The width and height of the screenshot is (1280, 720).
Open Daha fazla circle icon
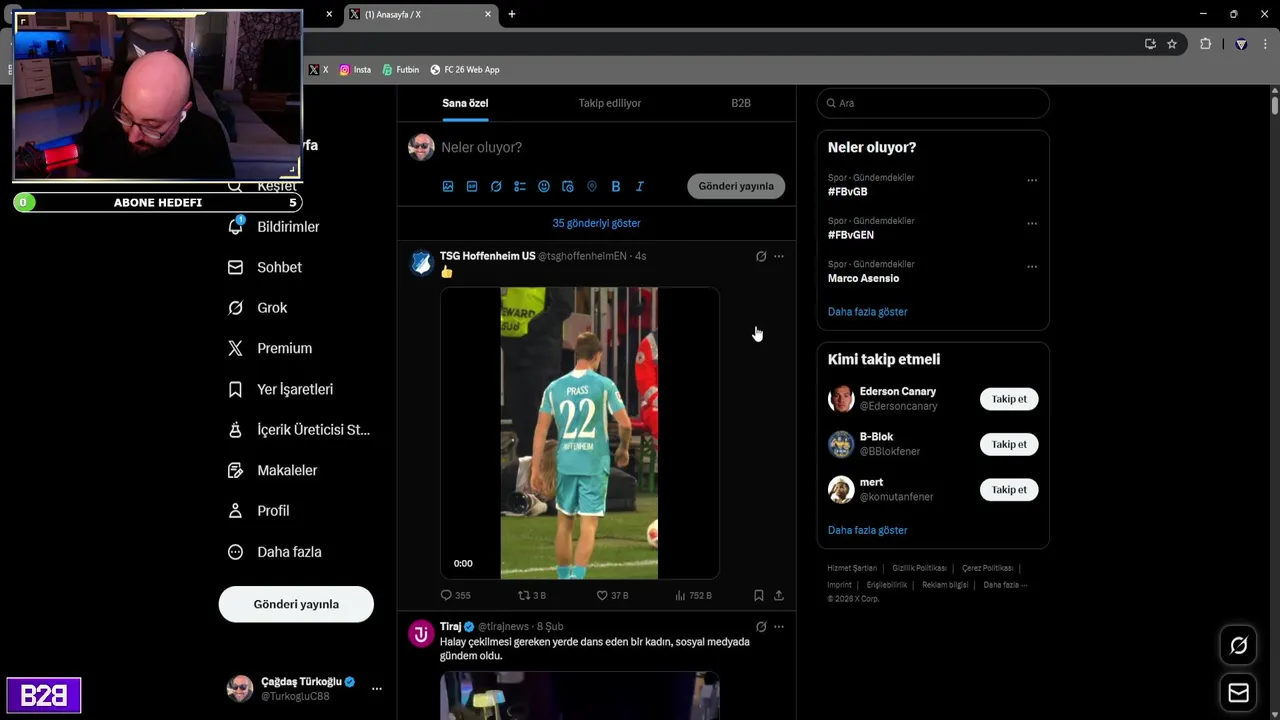[x=235, y=552]
